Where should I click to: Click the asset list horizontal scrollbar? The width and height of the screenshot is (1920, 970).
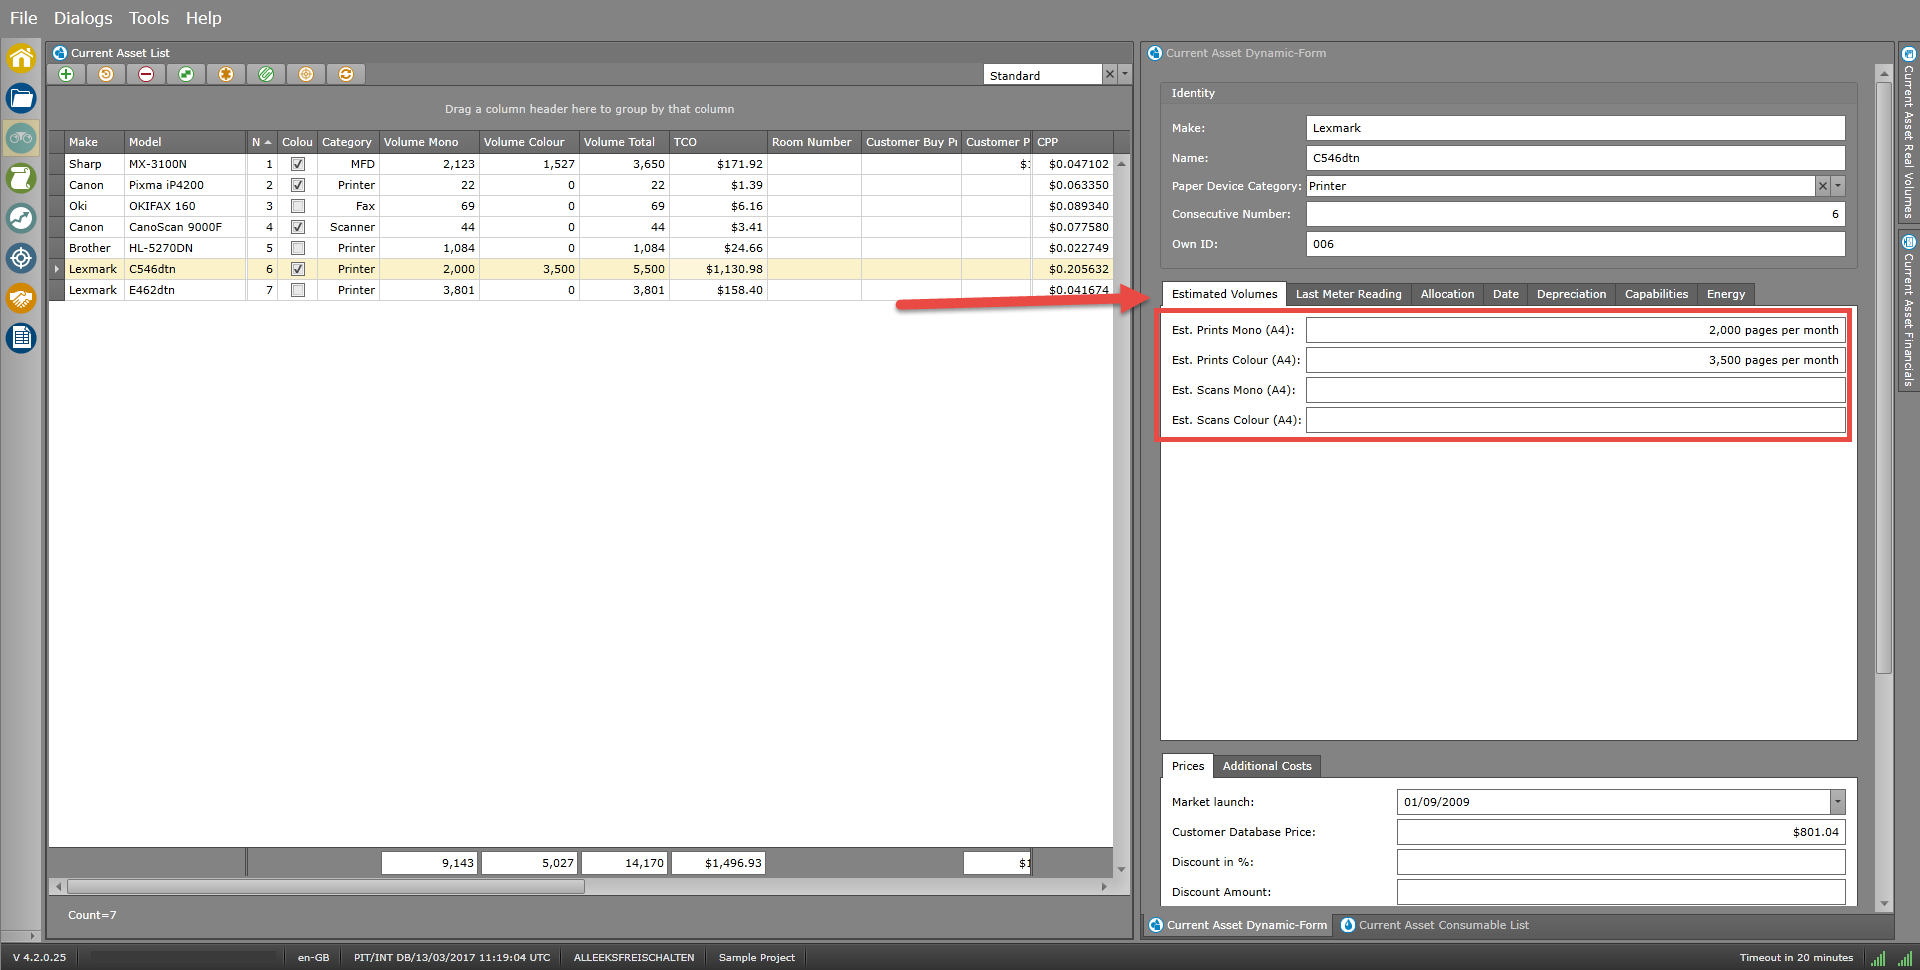[326, 886]
